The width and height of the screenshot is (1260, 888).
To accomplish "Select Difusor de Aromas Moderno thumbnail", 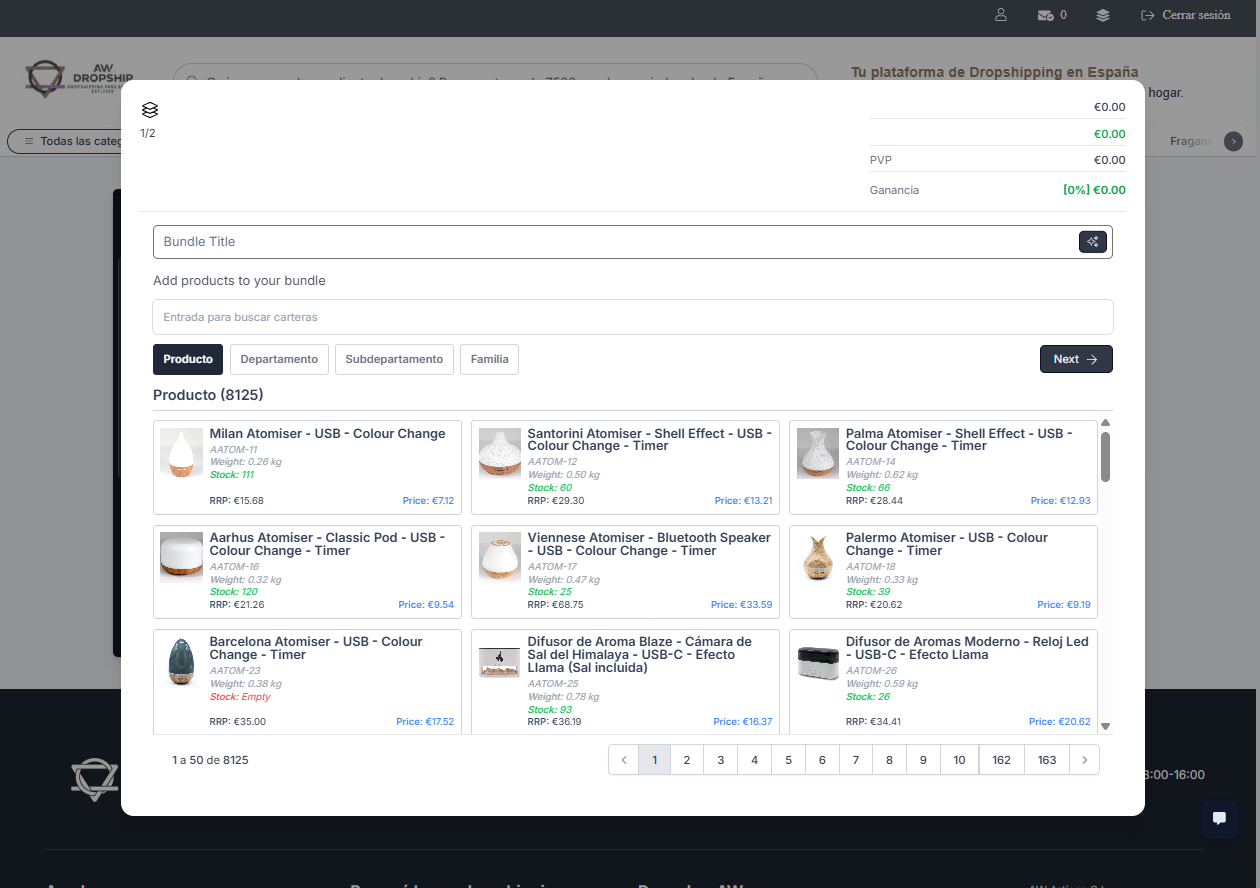I will pos(818,661).
